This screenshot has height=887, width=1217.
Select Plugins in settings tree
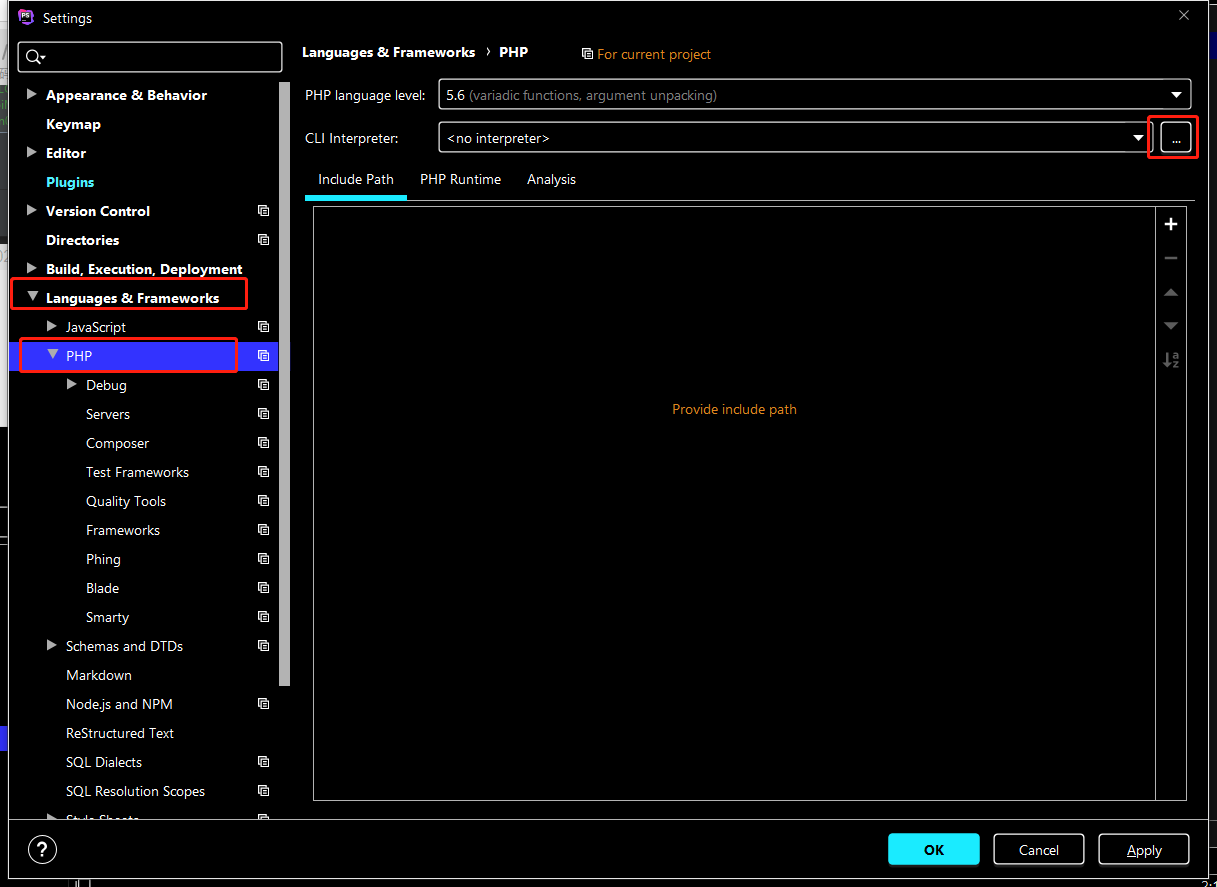[x=70, y=182]
